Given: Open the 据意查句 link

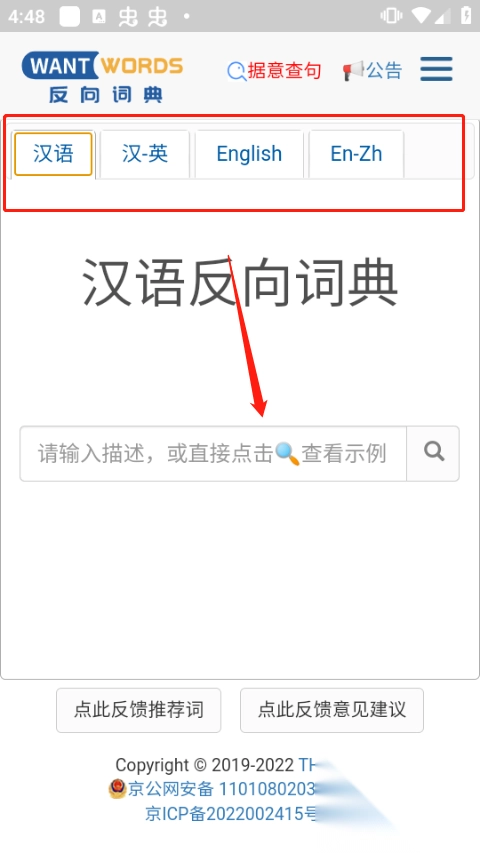Looking at the screenshot, I should [x=284, y=71].
